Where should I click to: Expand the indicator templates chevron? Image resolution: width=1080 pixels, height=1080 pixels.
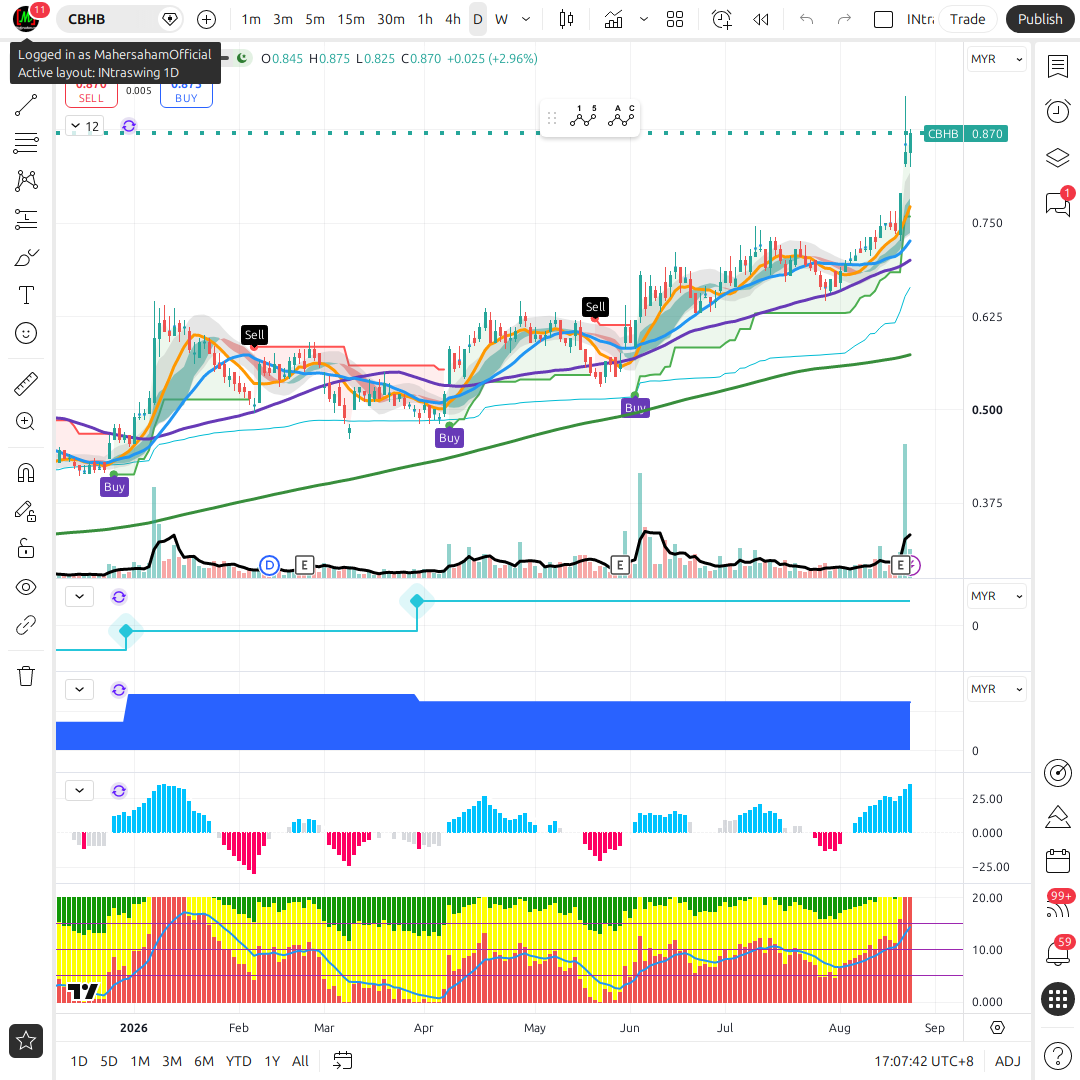pos(644,19)
